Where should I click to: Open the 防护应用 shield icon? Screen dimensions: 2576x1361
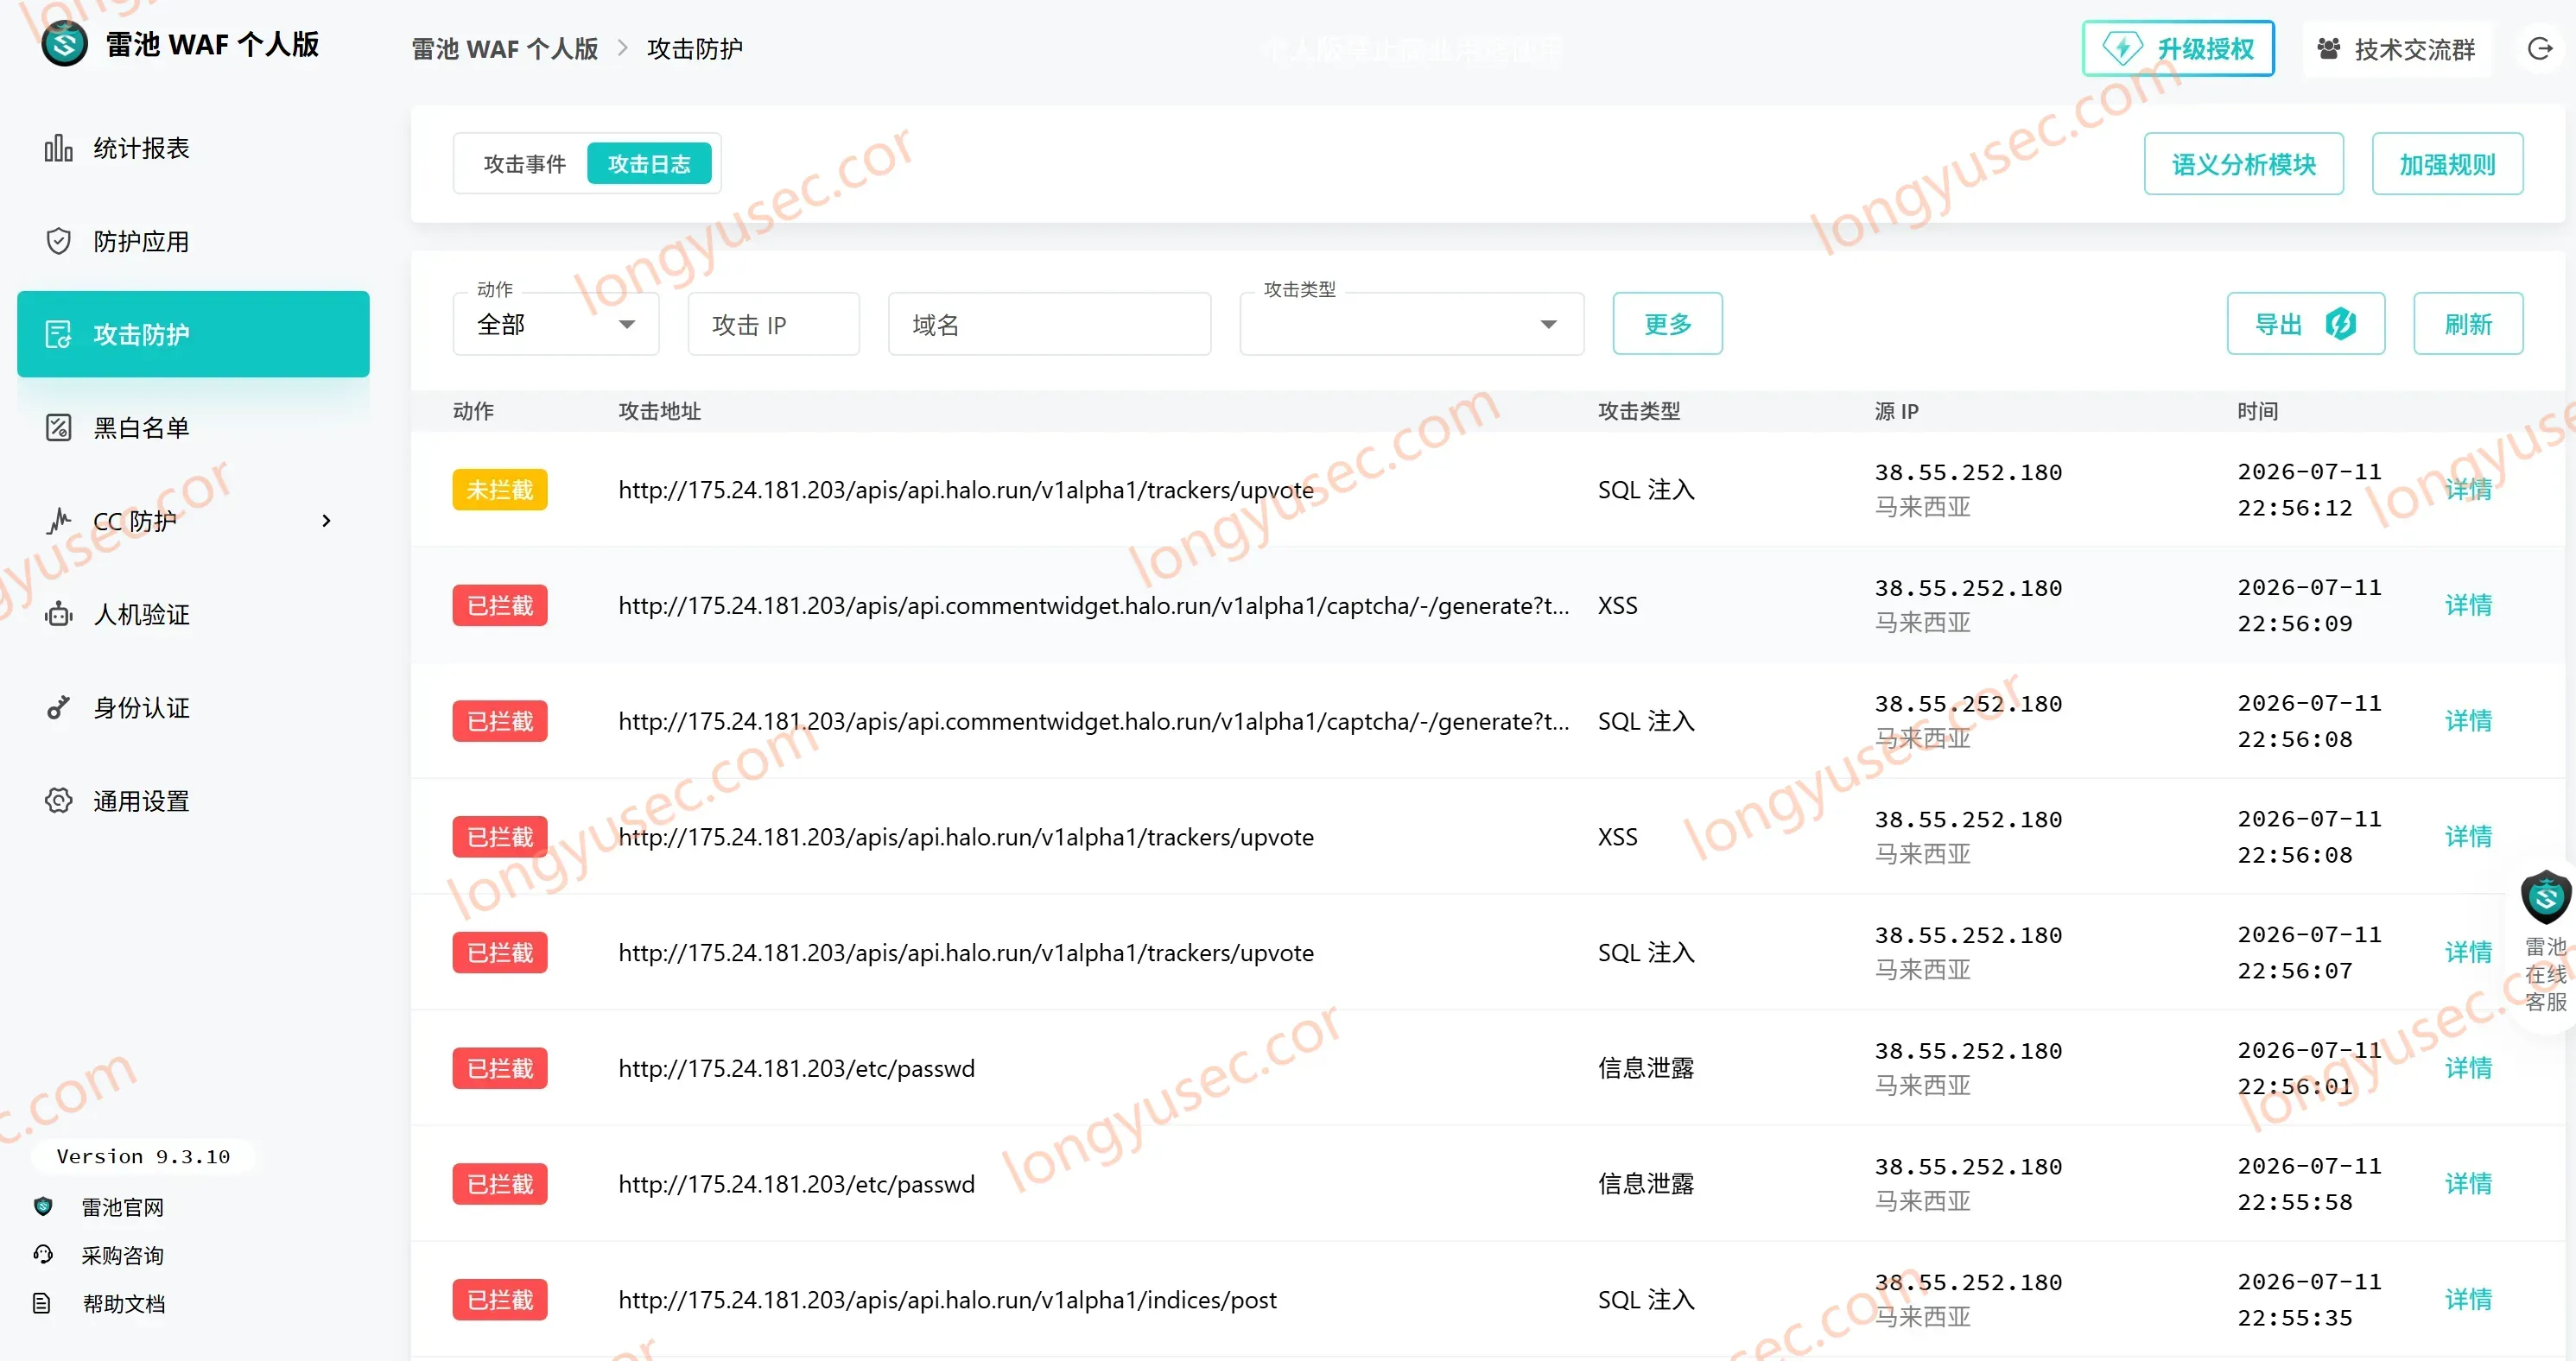tap(59, 241)
